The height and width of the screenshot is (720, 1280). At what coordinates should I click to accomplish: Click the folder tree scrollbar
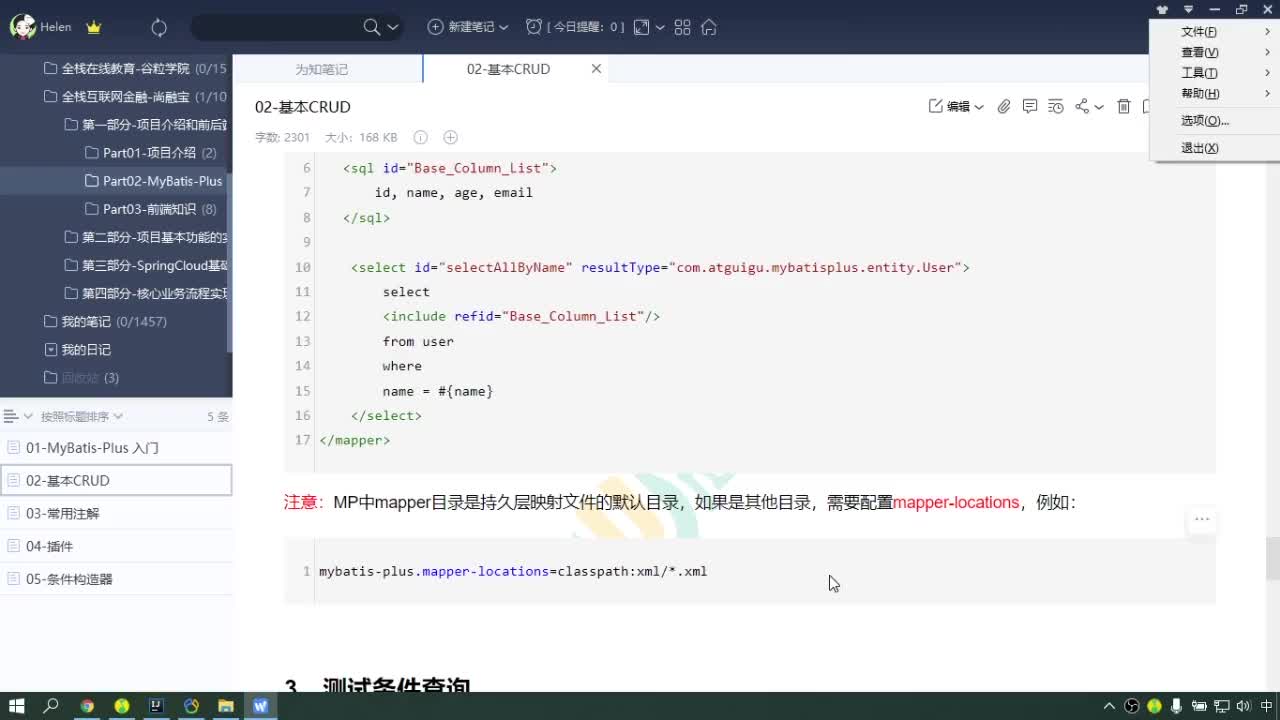pos(230,262)
